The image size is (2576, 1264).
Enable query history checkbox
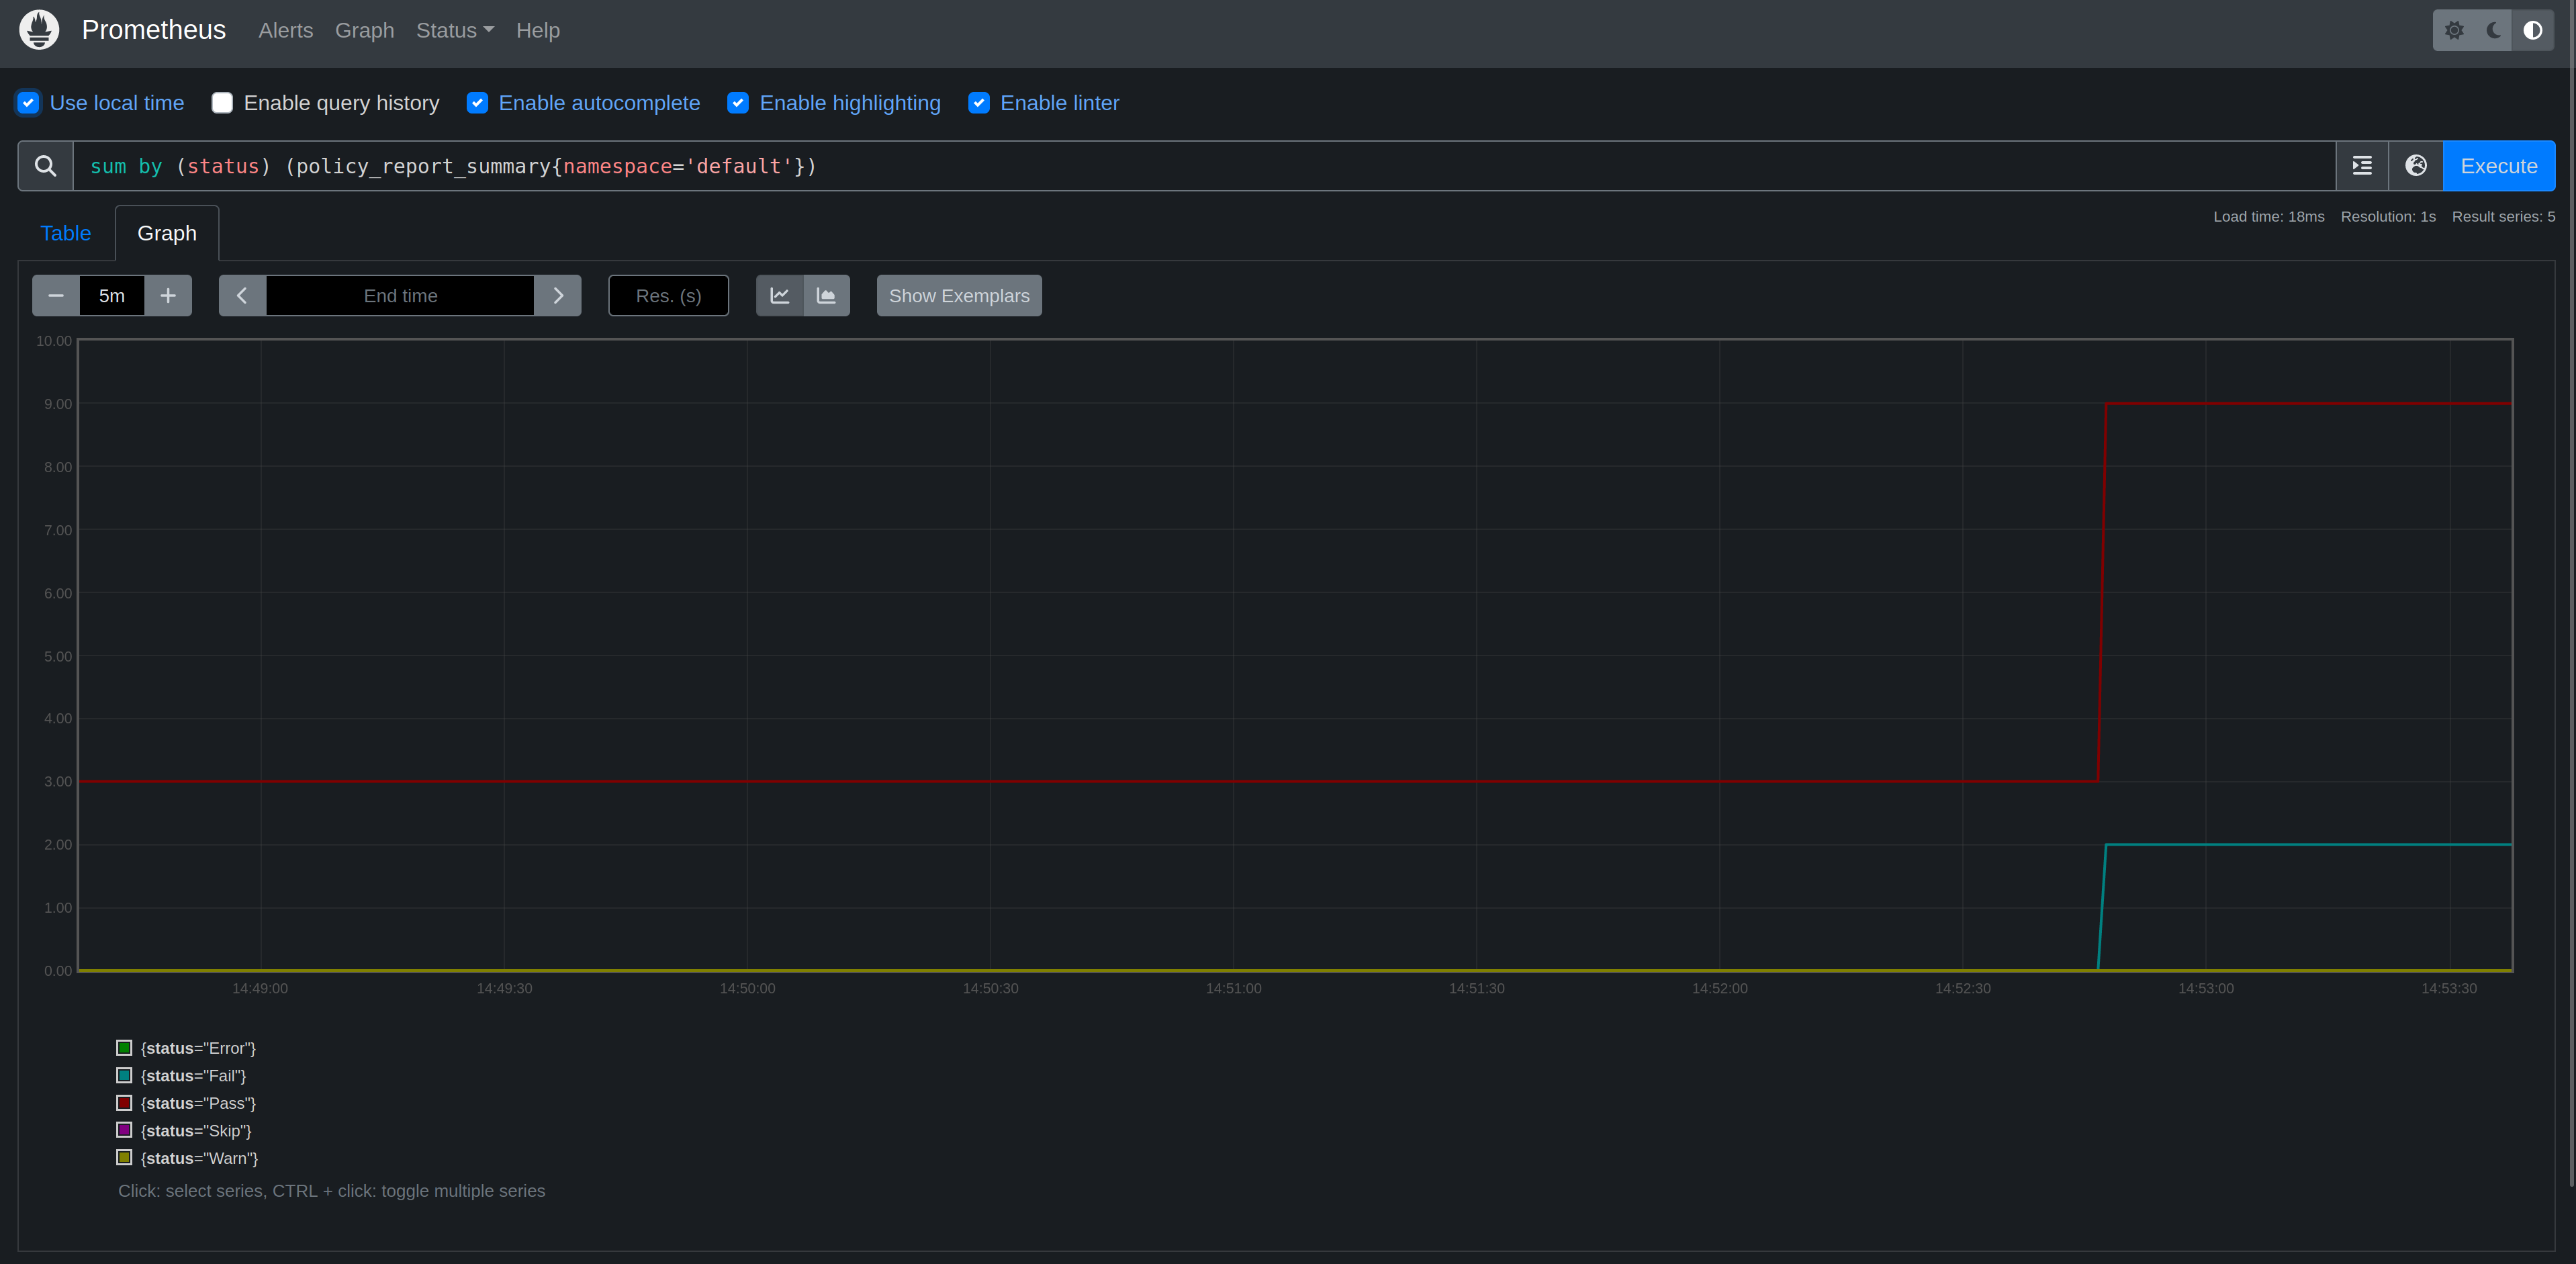click(222, 103)
